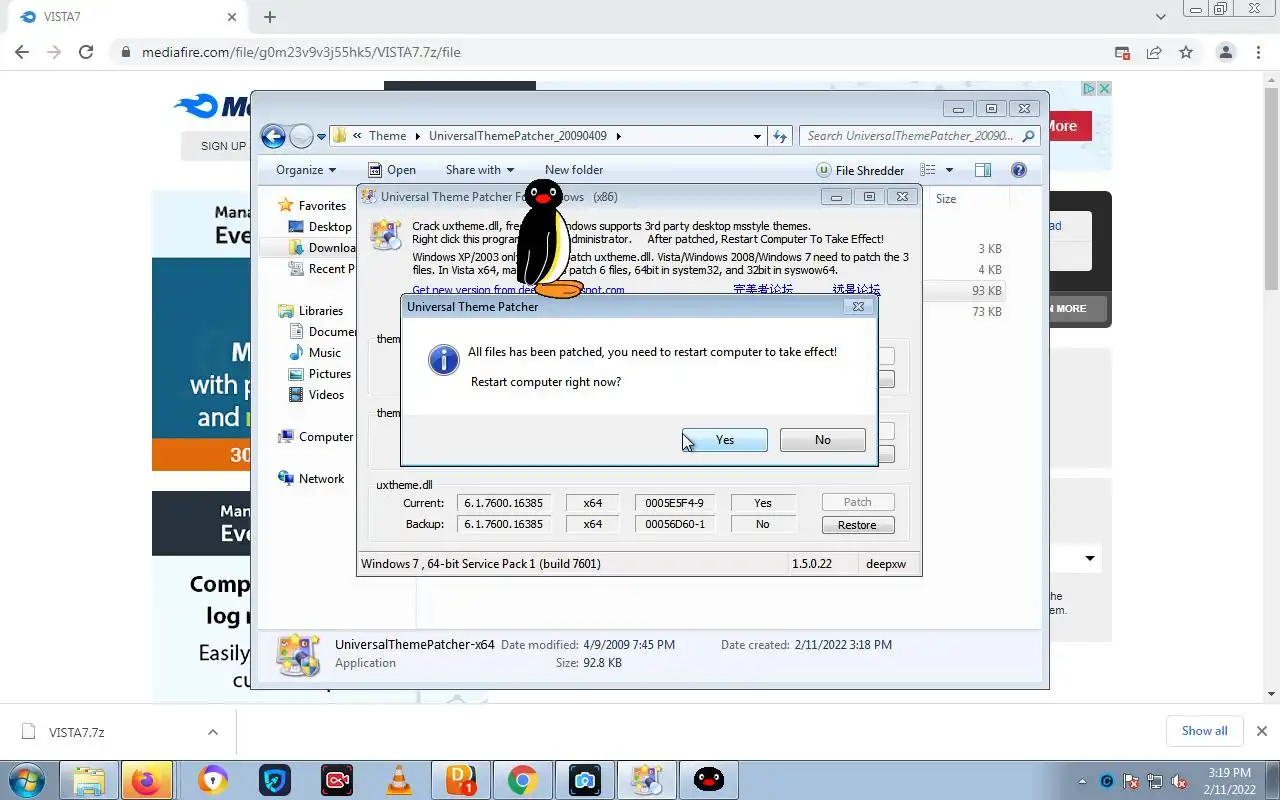Open the tab search dropdown in Chrome

point(1161,17)
